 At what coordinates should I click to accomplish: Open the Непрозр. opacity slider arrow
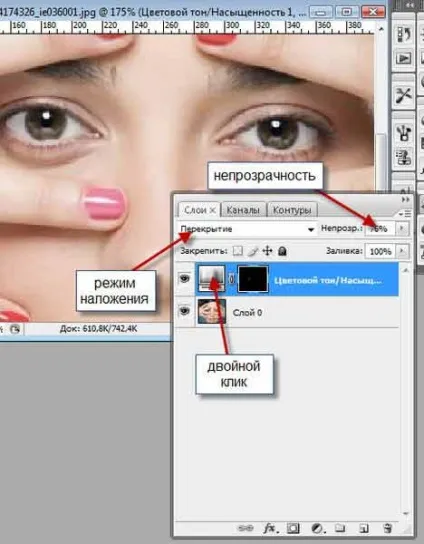pos(403,228)
